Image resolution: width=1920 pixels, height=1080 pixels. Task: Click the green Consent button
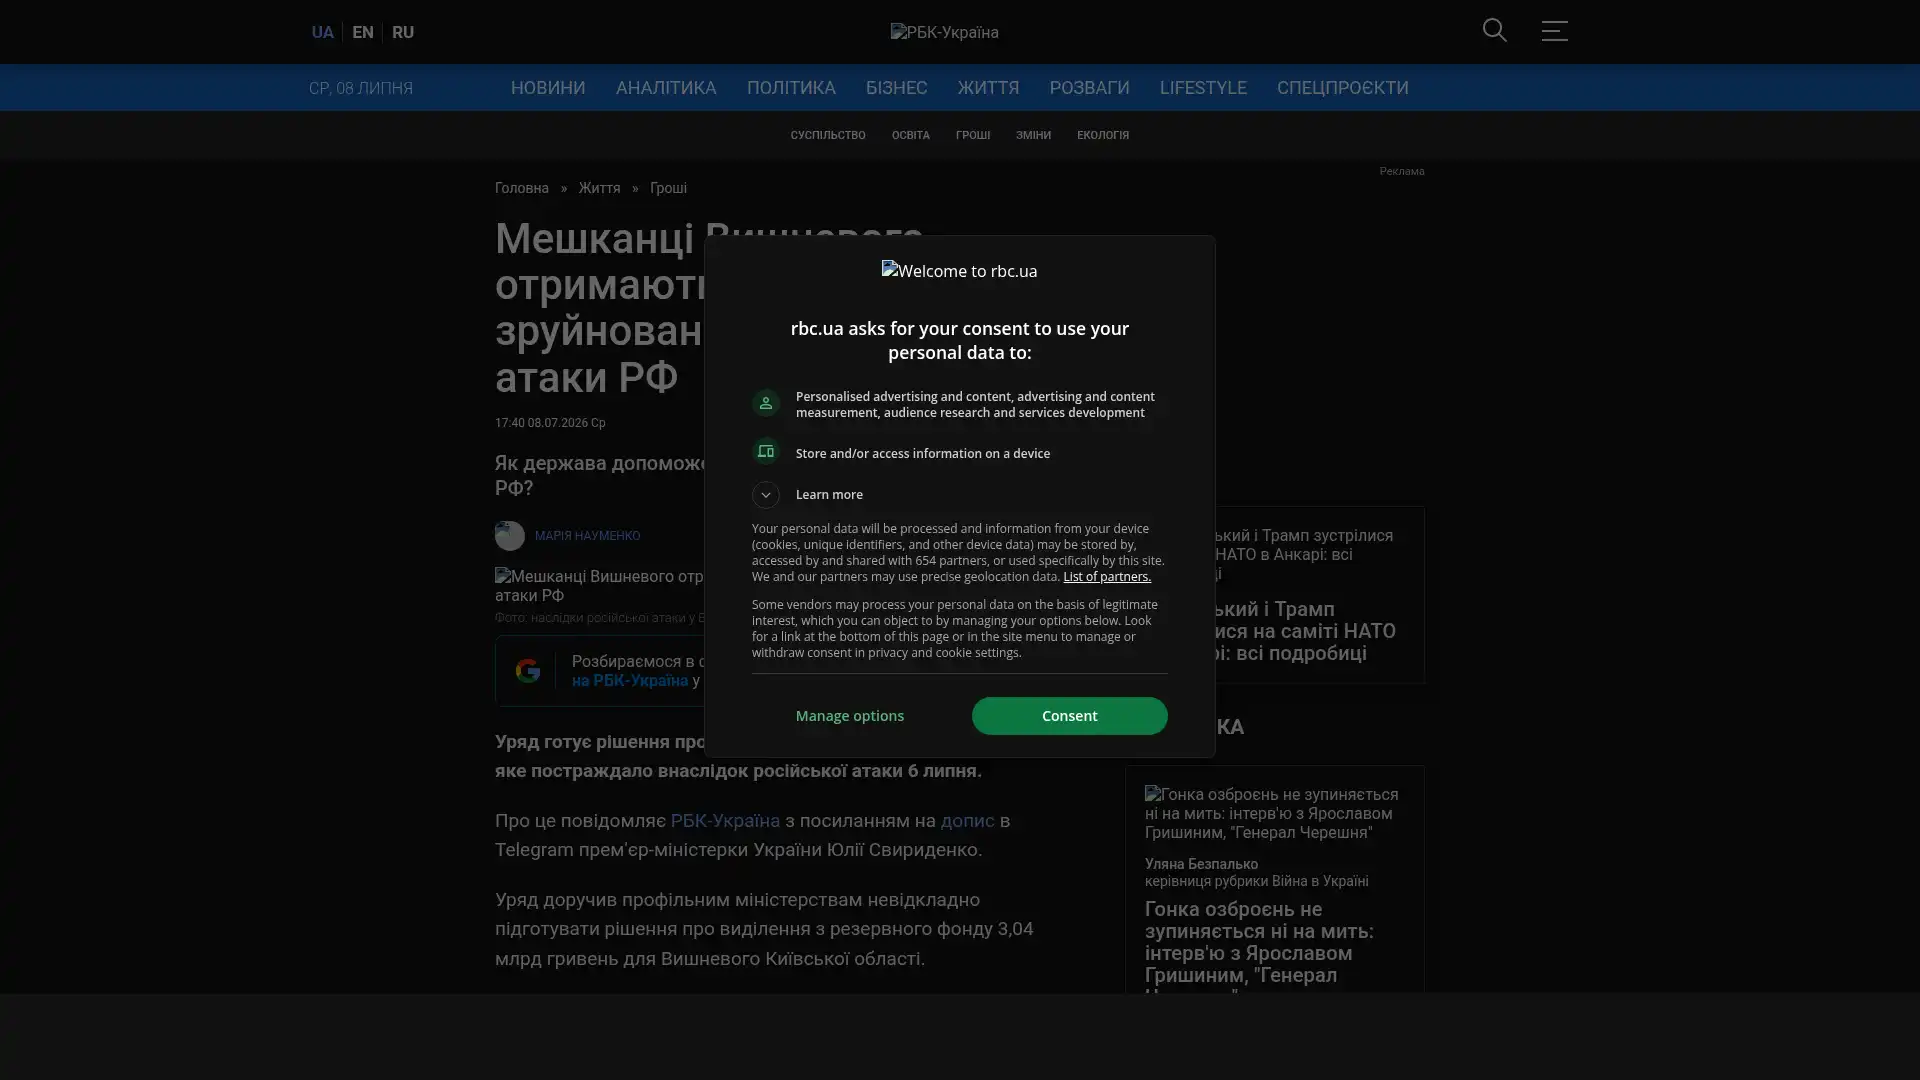tap(1069, 716)
